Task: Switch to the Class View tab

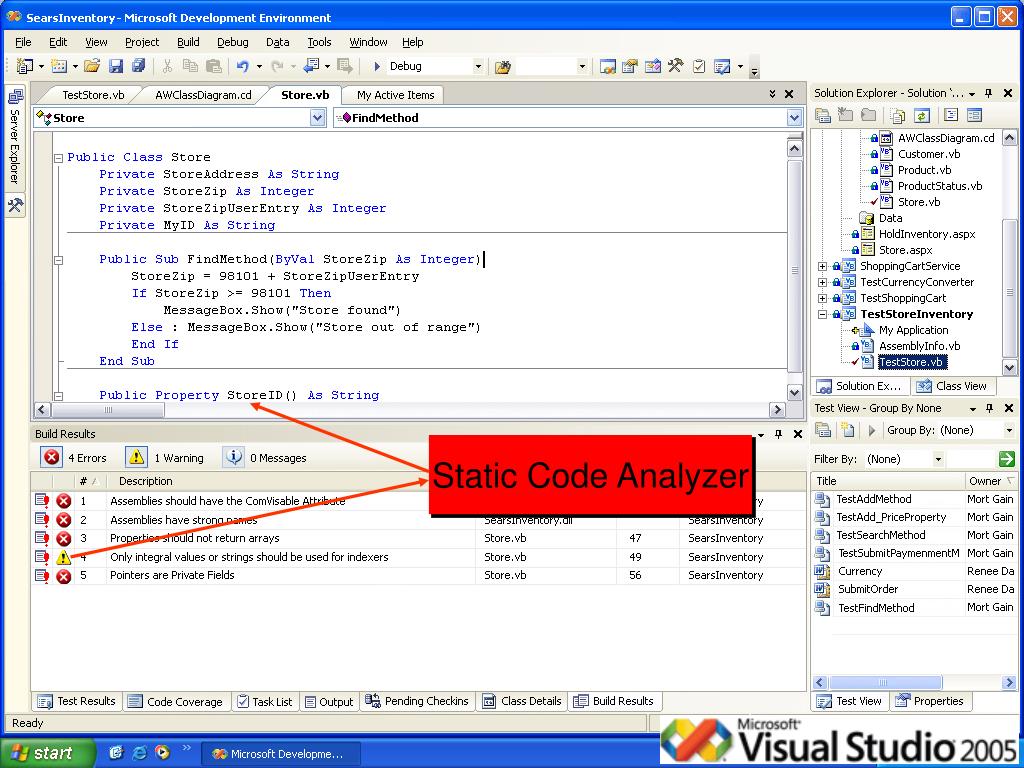Action: coord(952,386)
